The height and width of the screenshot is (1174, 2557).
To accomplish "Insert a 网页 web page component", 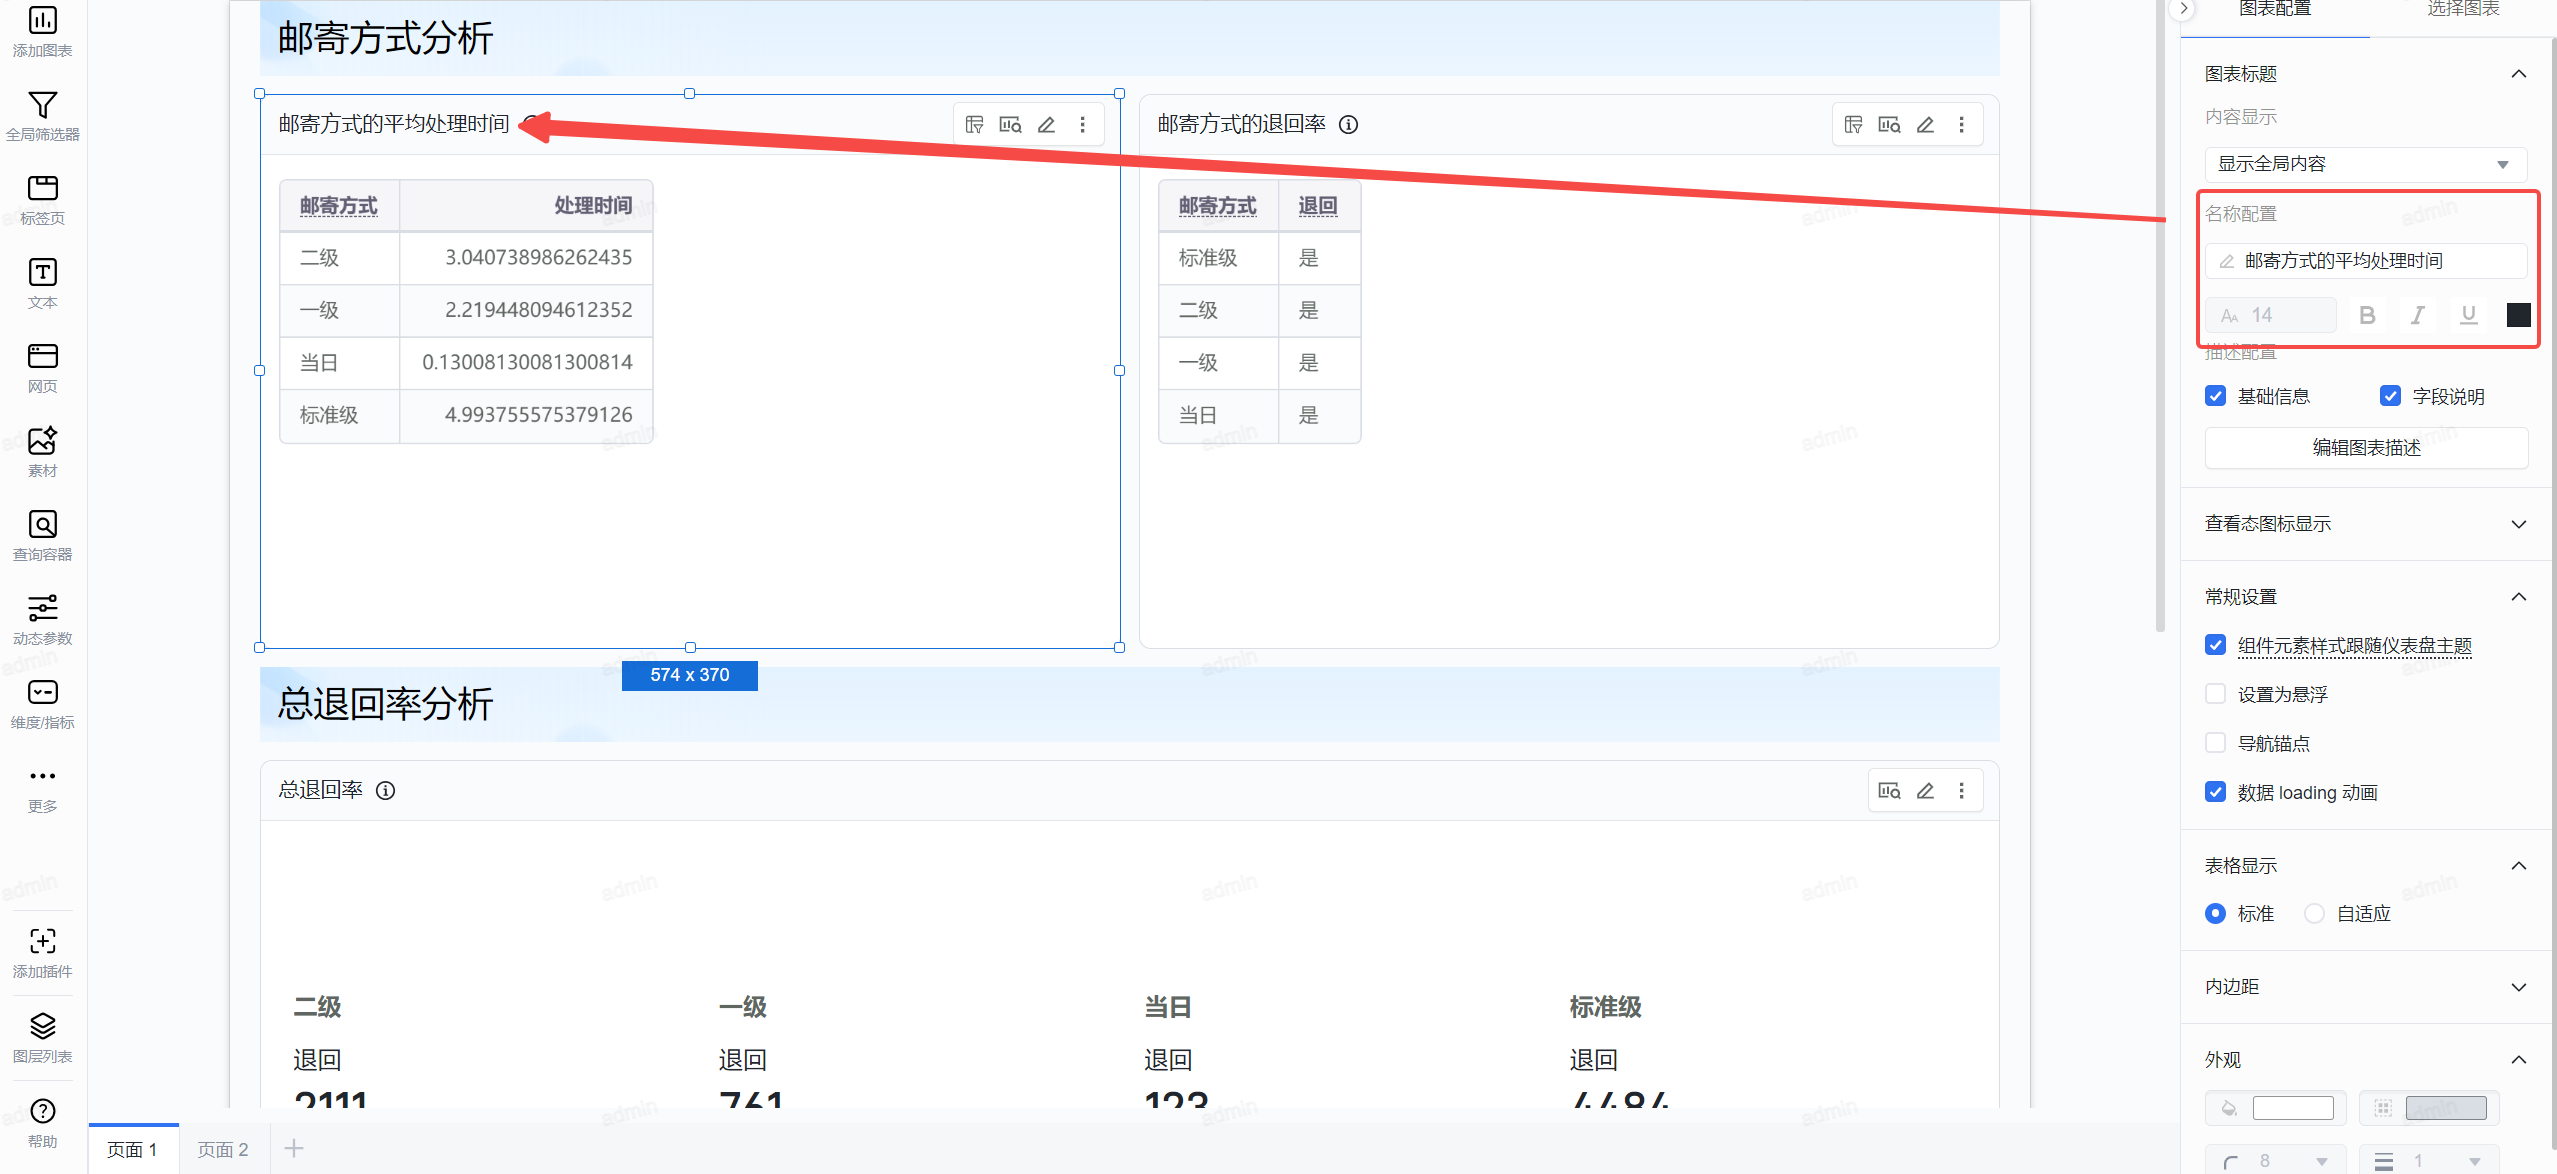I will (x=42, y=367).
